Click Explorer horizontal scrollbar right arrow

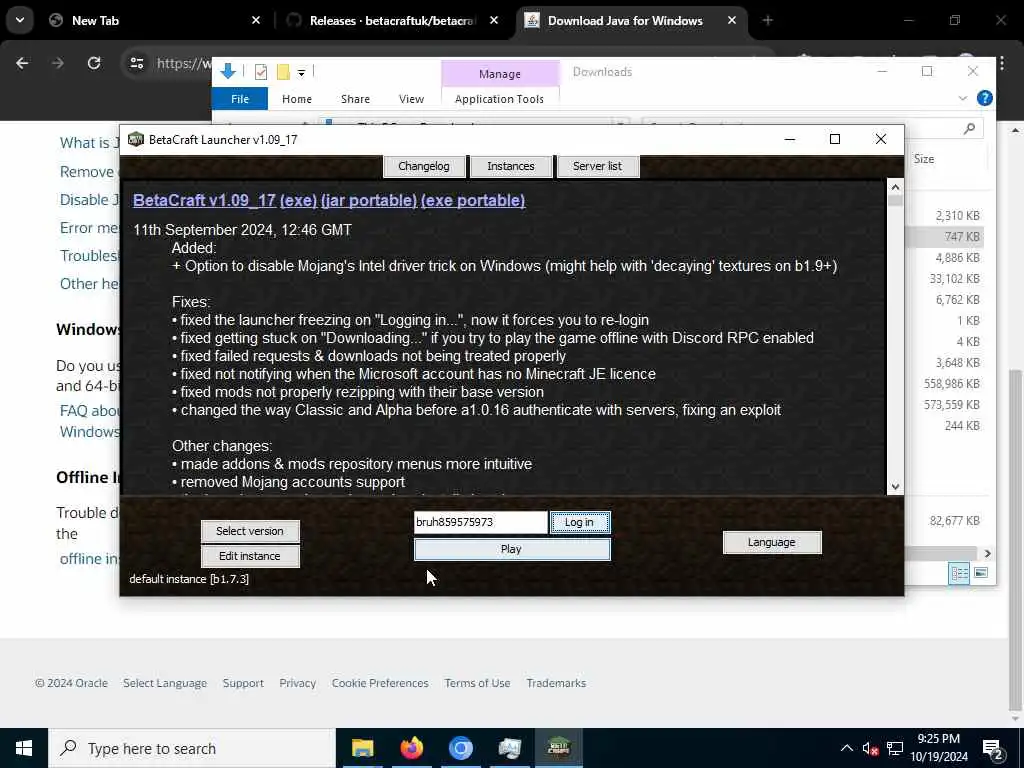click(987, 553)
